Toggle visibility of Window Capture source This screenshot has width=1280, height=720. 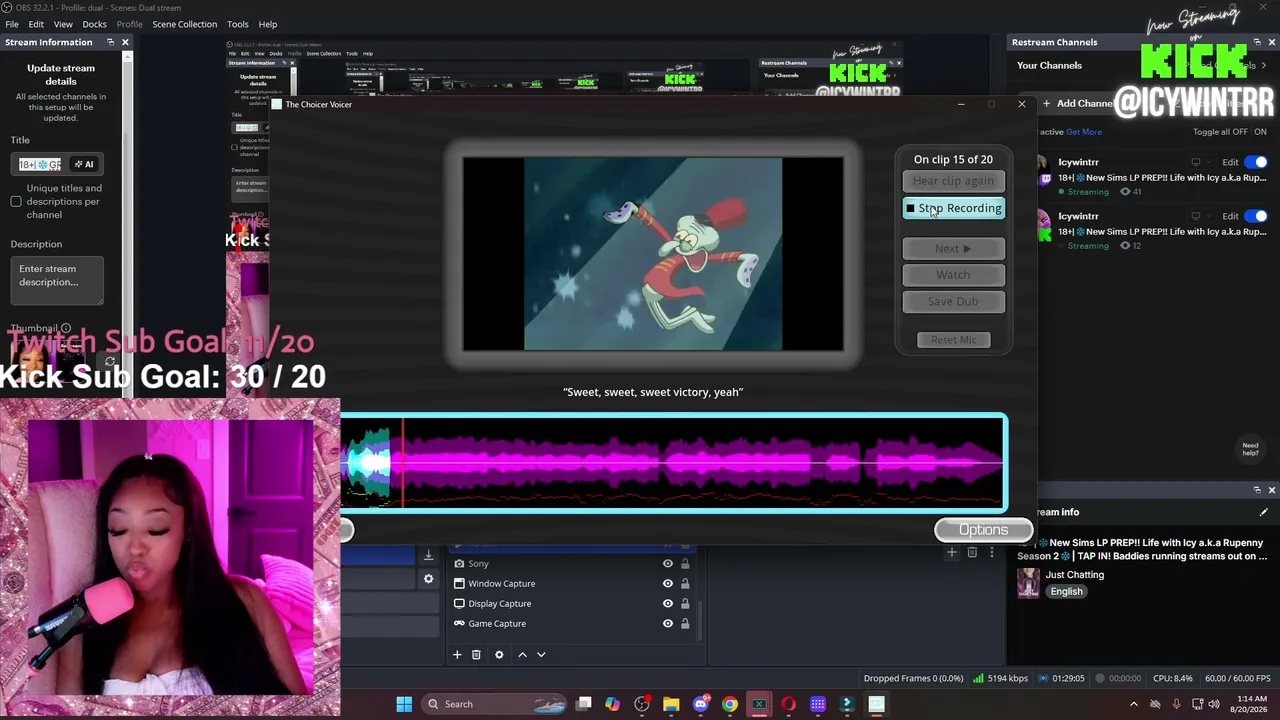click(x=667, y=584)
